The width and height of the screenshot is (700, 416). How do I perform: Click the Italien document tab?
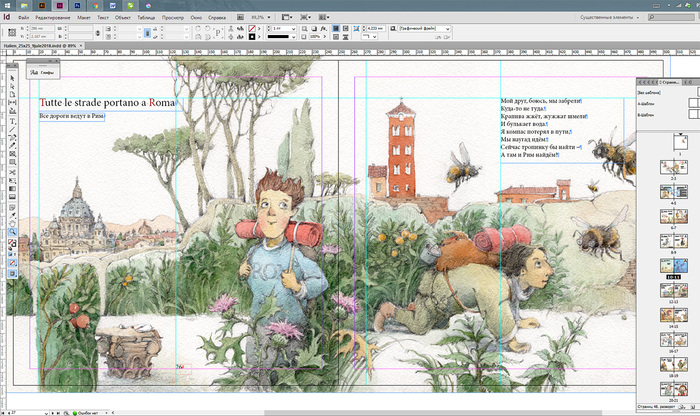pyautogui.click(x=40, y=46)
